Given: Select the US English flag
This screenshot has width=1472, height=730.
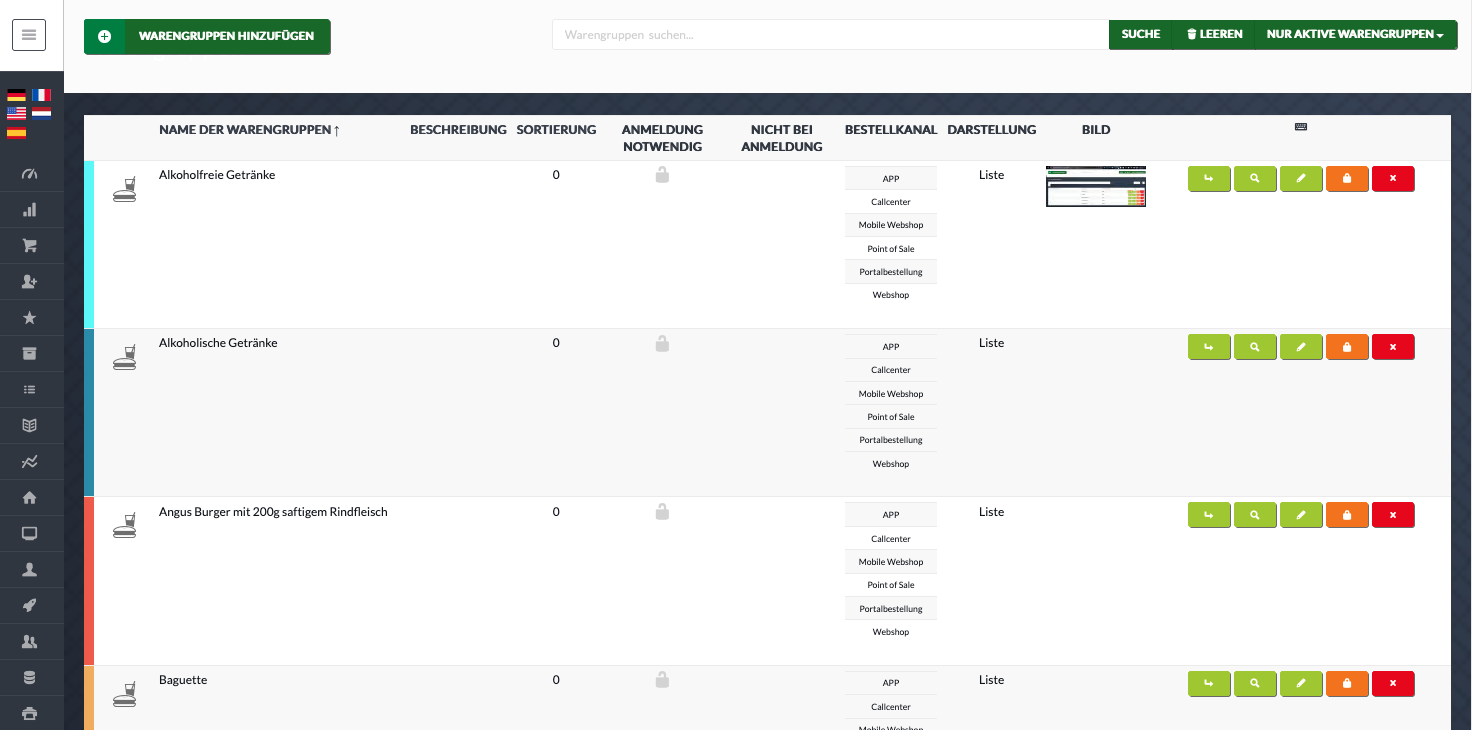Looking at the screenshot, I should (16, 113).
